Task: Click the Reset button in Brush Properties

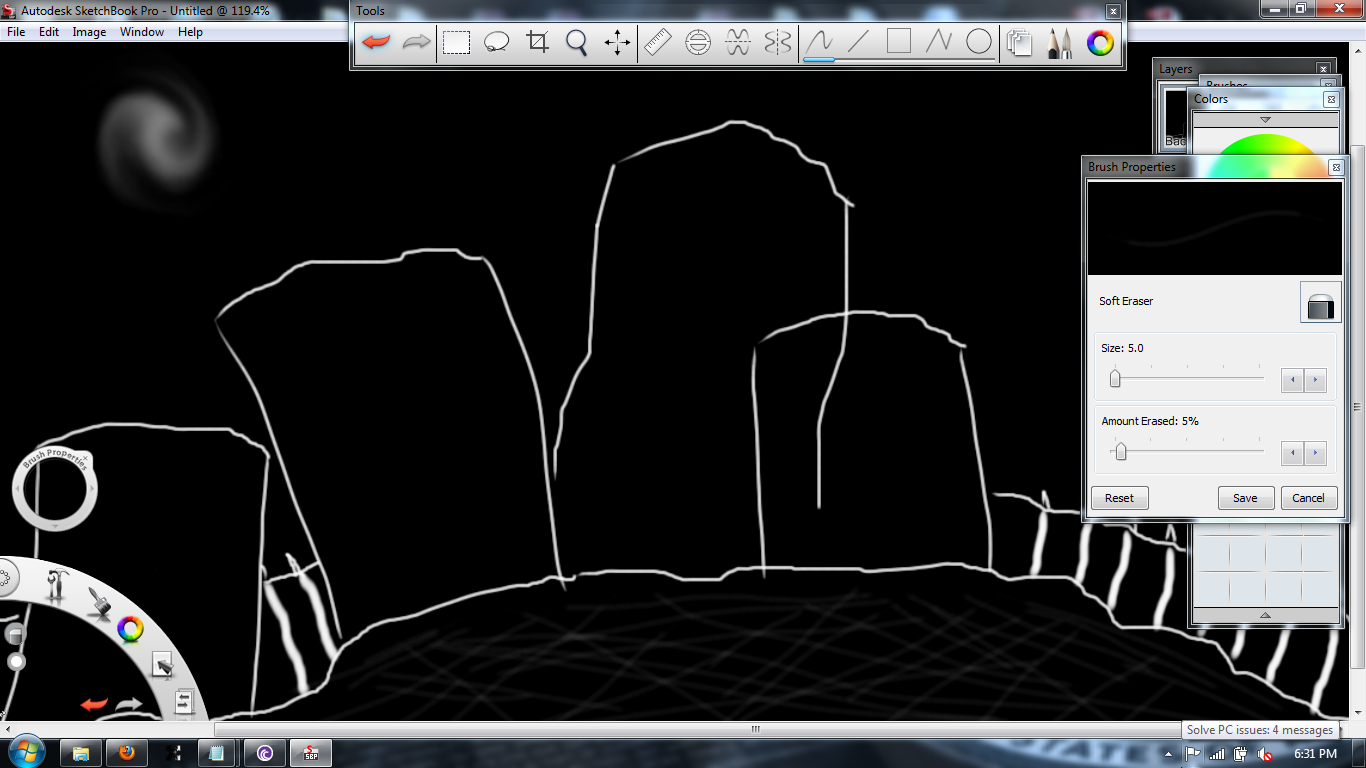Action: [1119, 498]
